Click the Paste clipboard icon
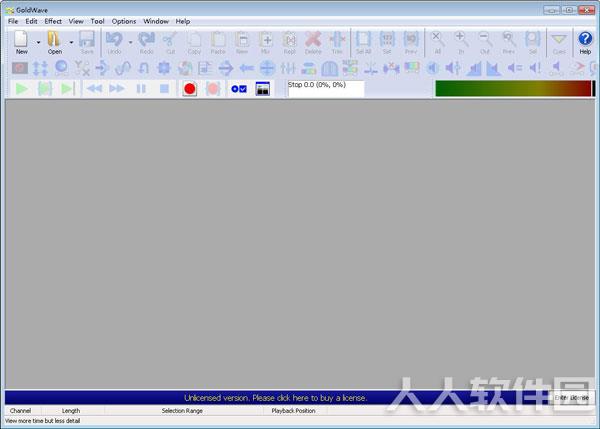 pyautogui.click(x=218, y=42)
